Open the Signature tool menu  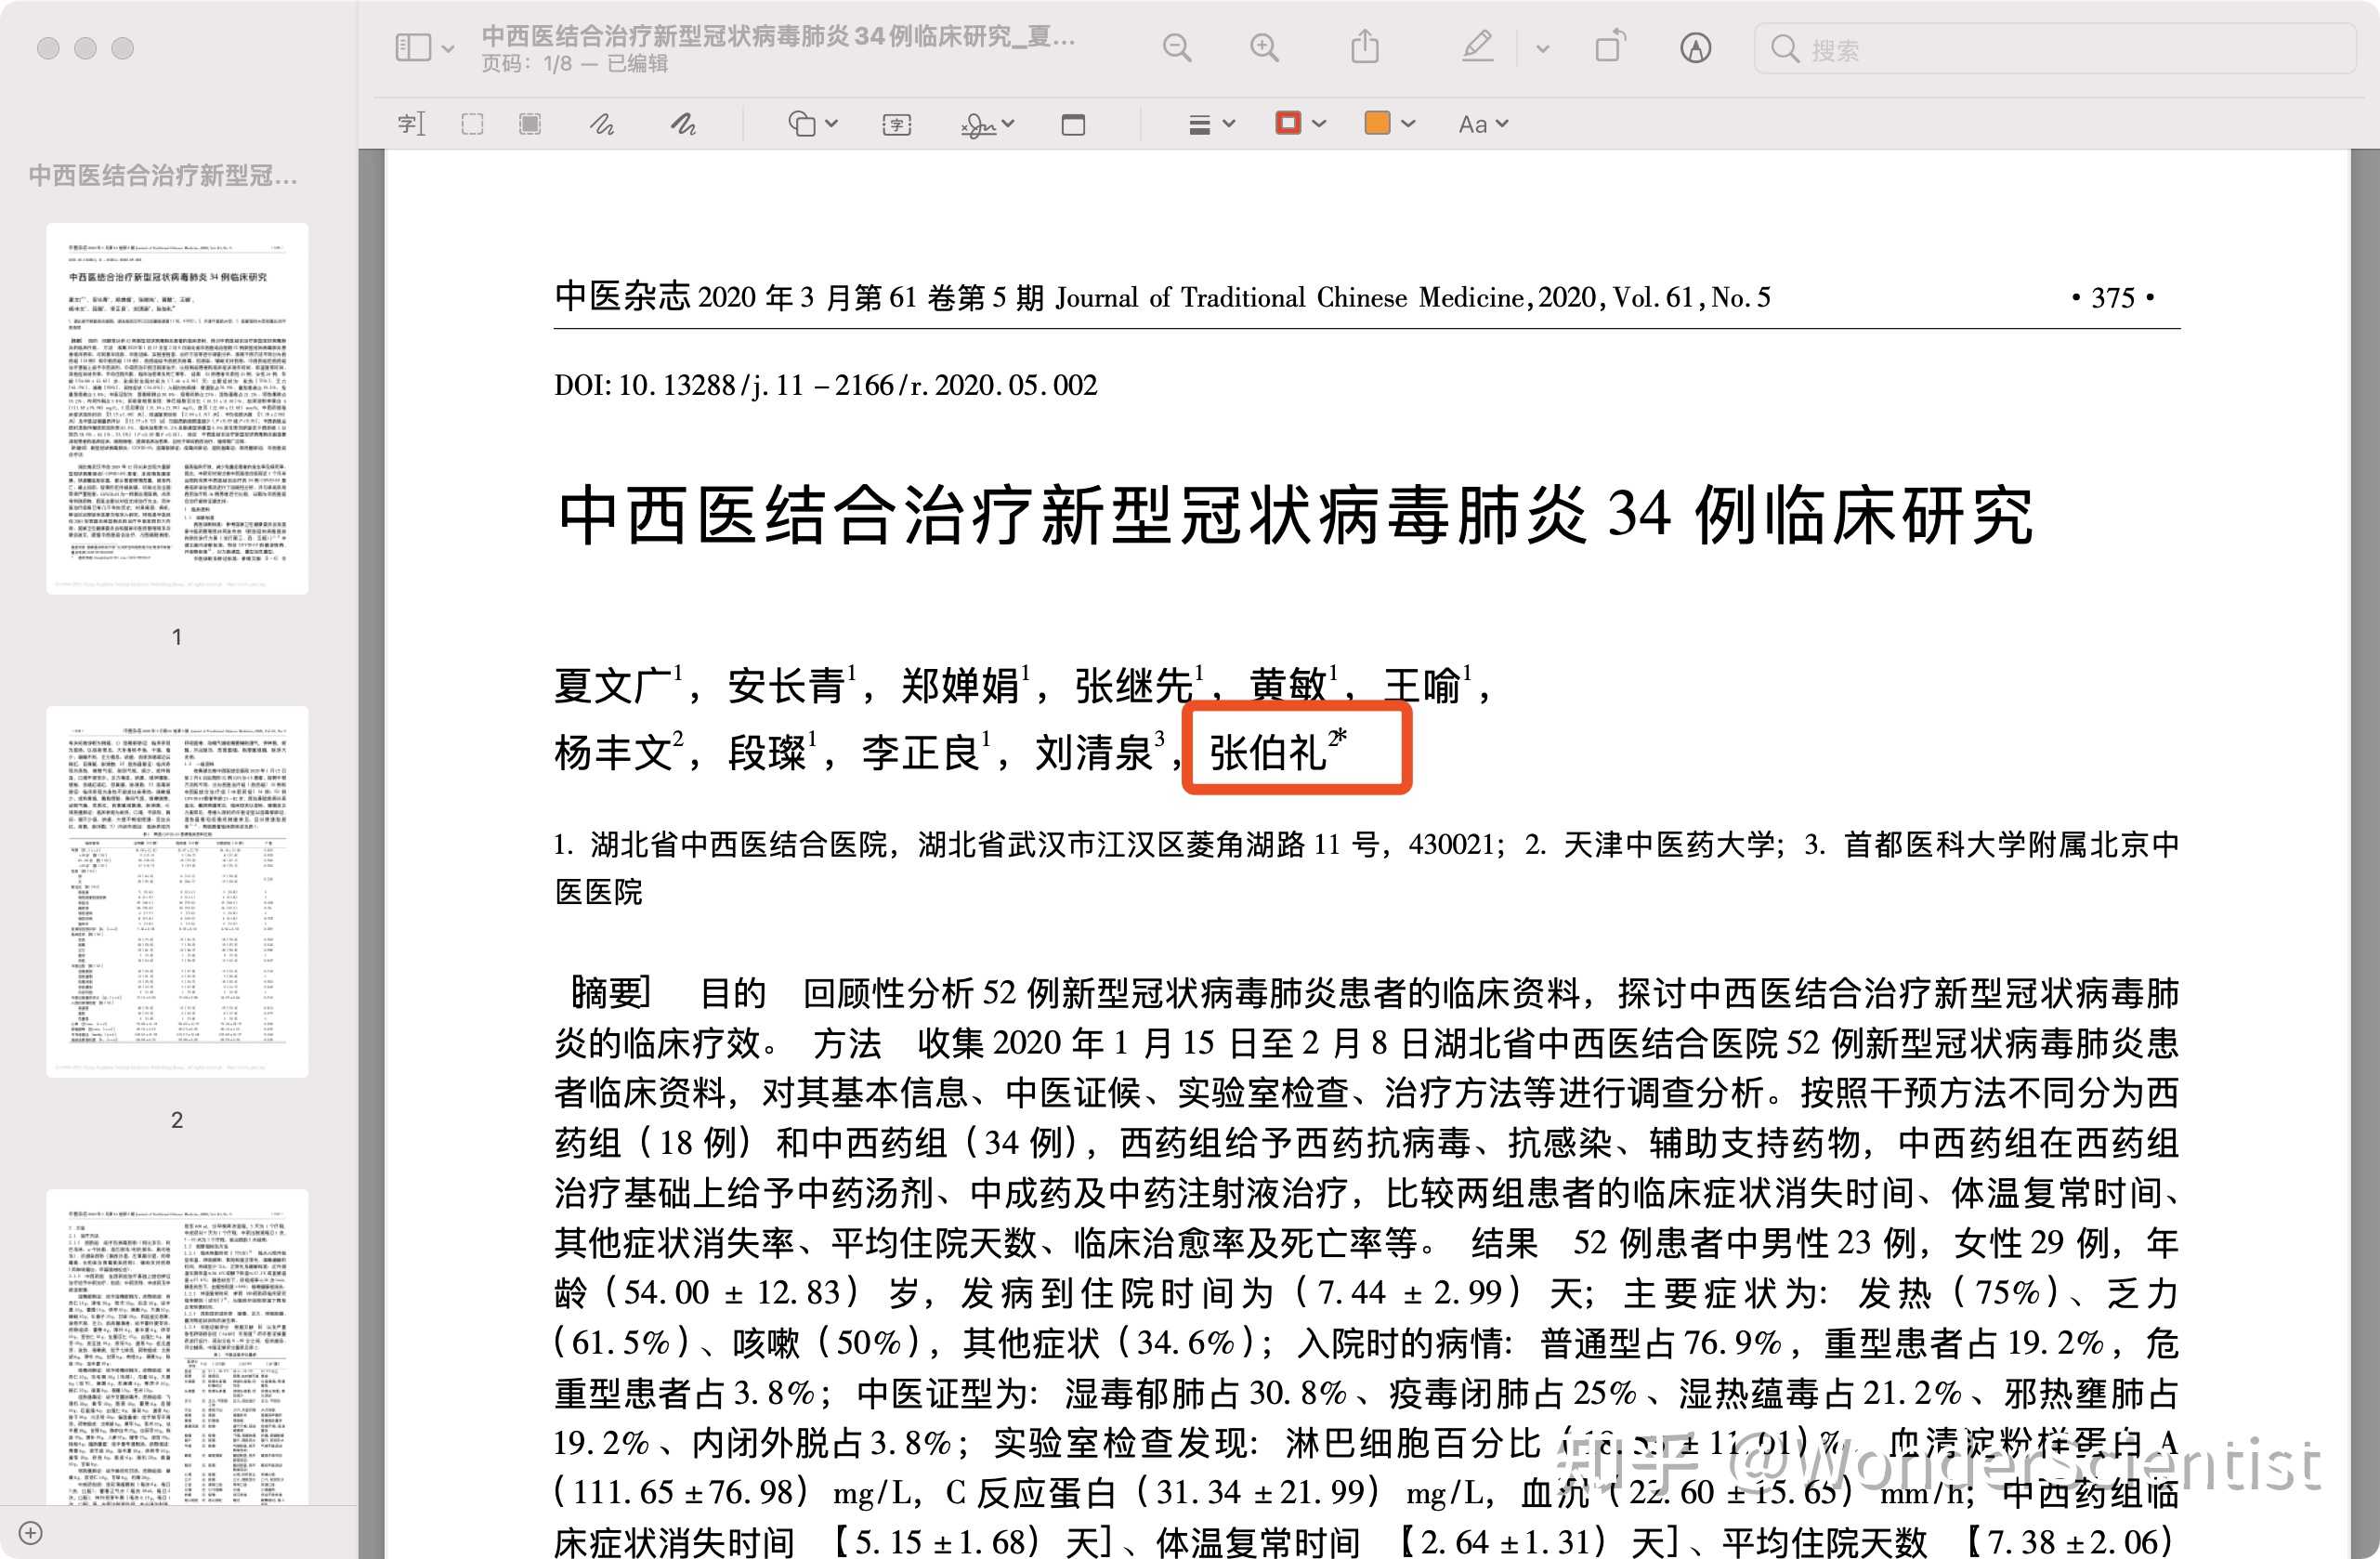click(x=987, y=124)
